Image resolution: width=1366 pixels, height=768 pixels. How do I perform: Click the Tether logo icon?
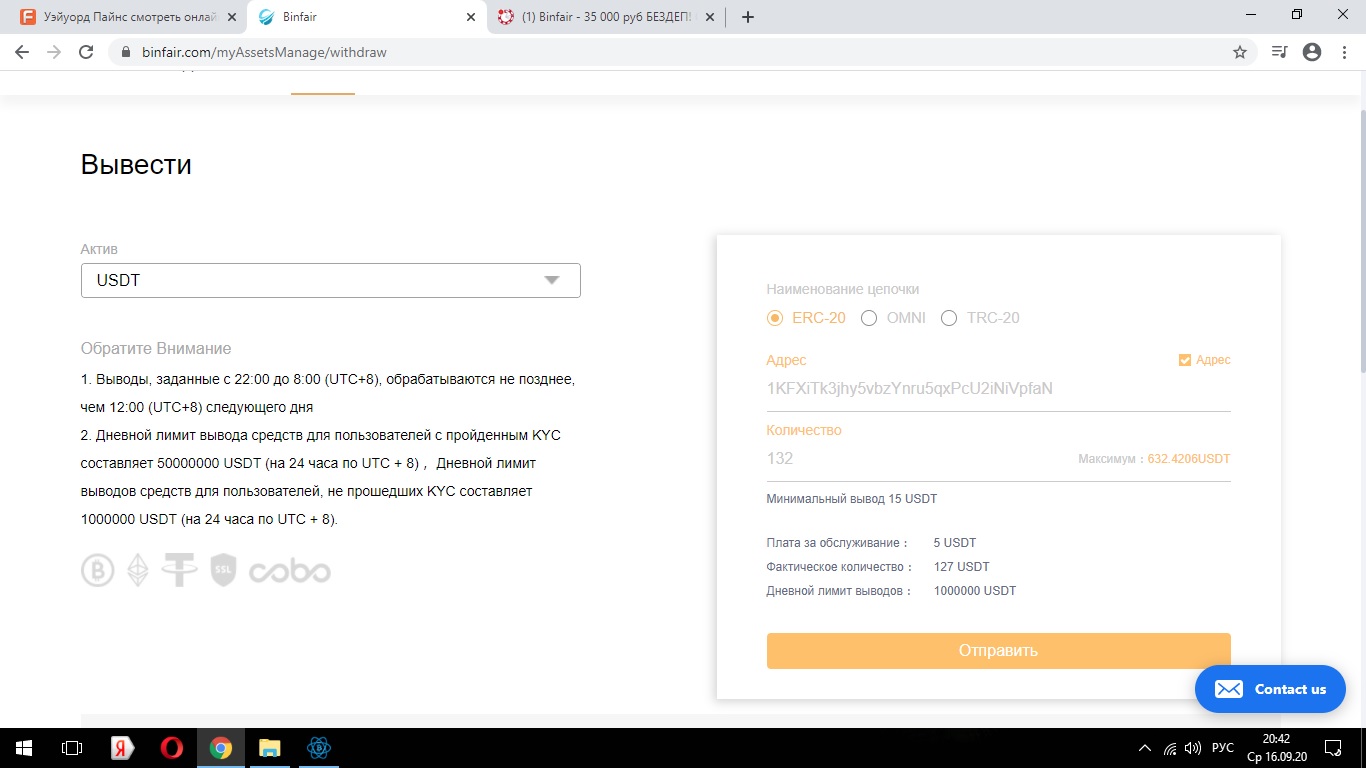pos(180,570)
